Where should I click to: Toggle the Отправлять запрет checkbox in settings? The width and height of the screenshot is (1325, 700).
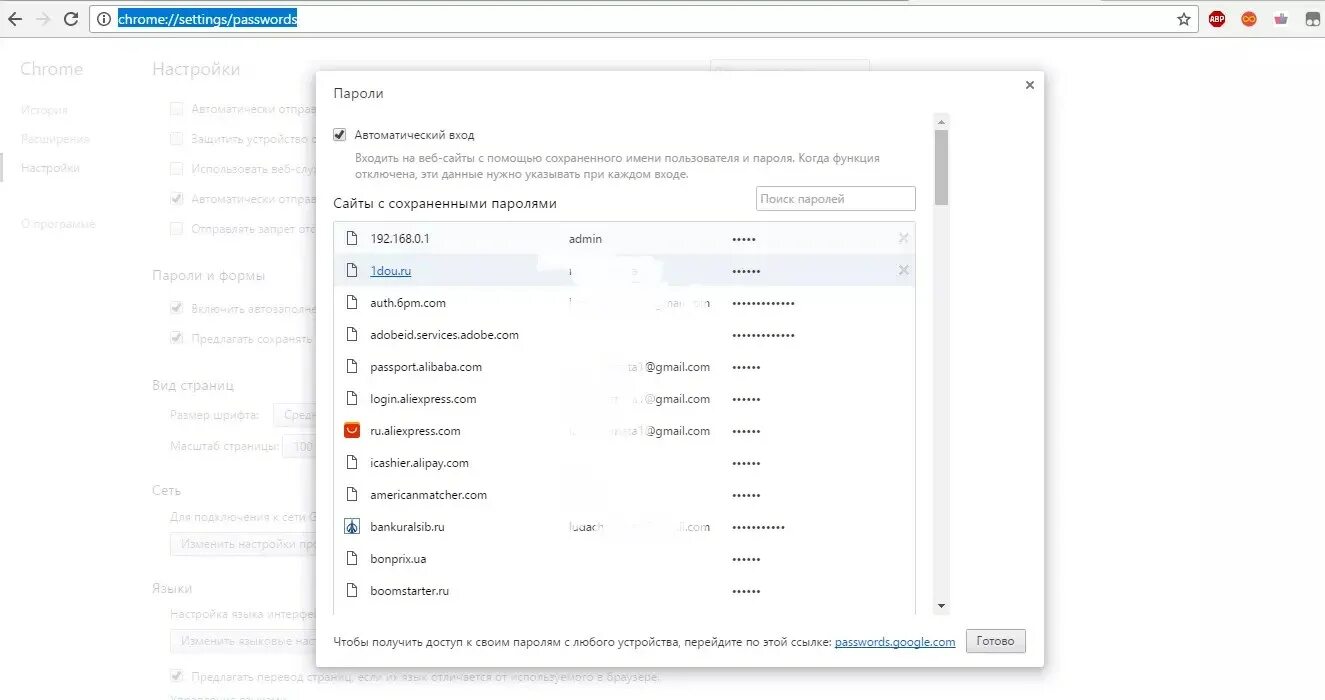pyautogui.click(x=176, y=228)
